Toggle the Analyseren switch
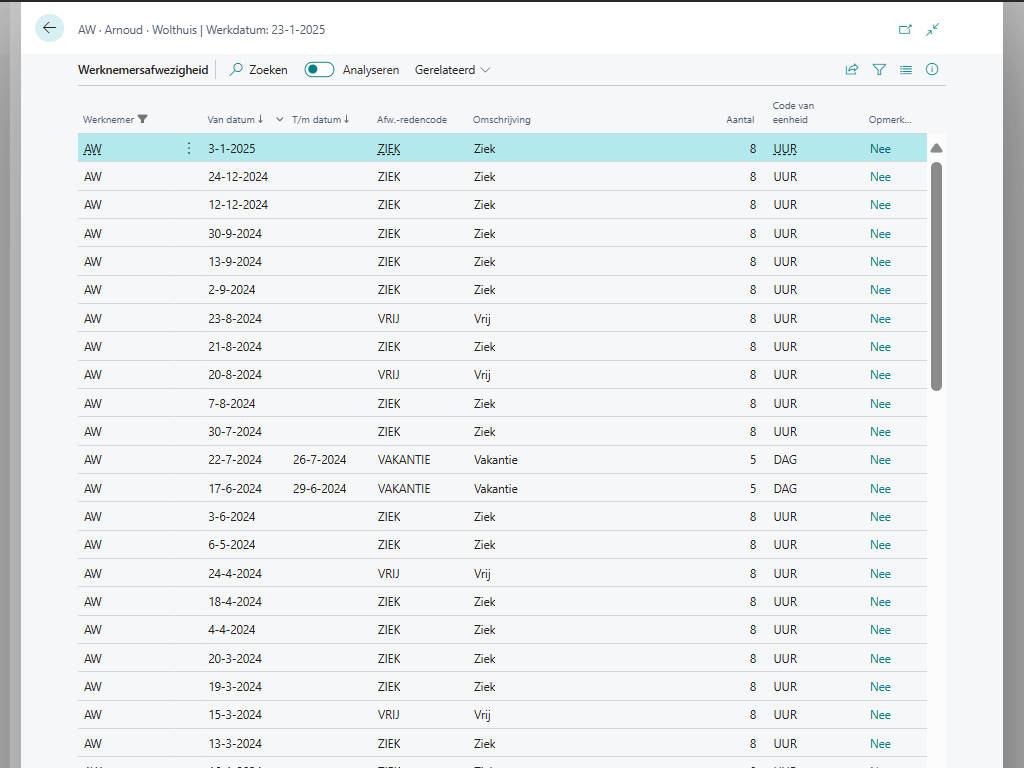The height and width of the screenshot is (768, 1024). pyautogui.click(x=319, y=70)
